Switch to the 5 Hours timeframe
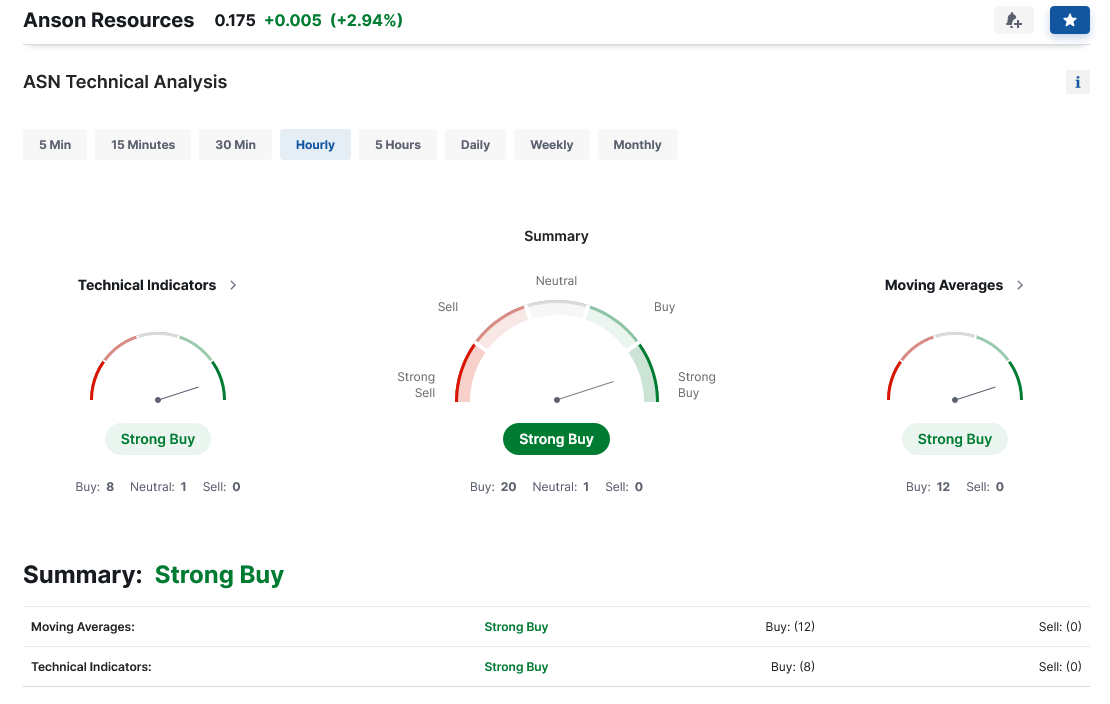 [398, 144]
